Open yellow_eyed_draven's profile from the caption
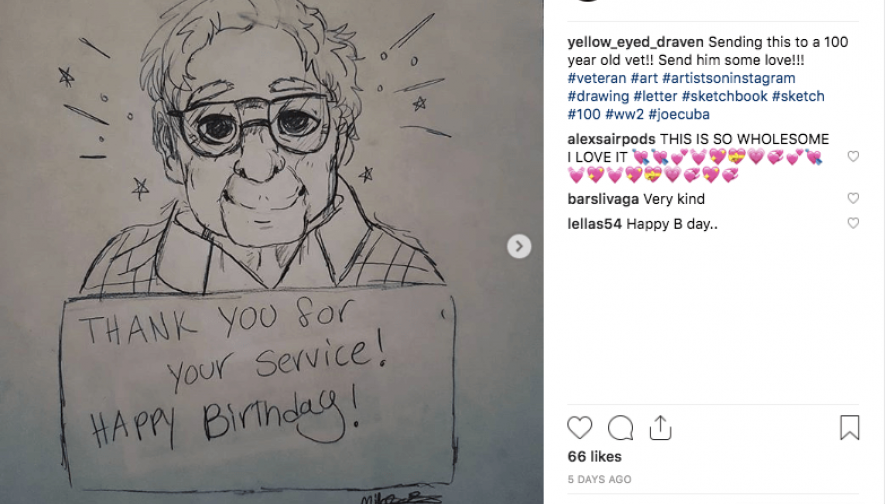This screenshot has height=504, width=885. [x=635, y=42]
